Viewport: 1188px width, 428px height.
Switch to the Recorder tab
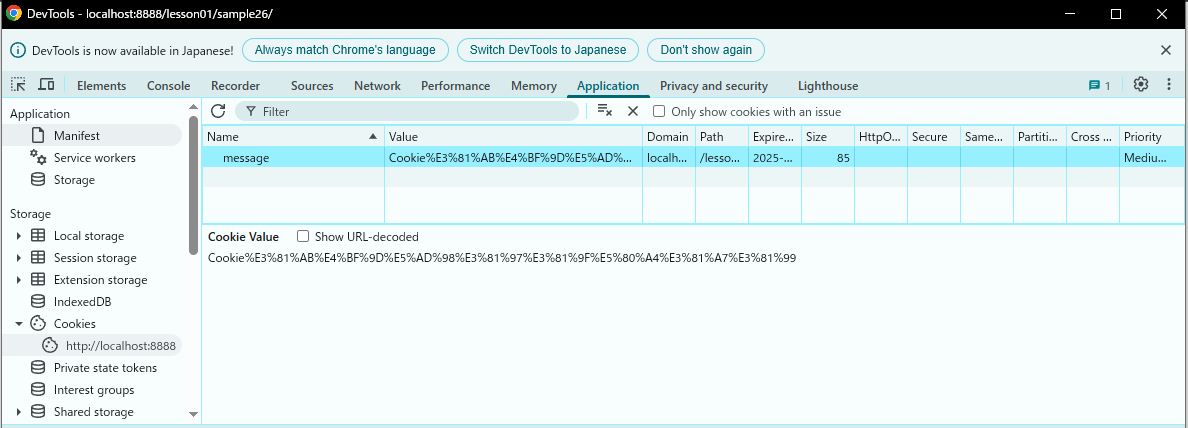(235, 86)
